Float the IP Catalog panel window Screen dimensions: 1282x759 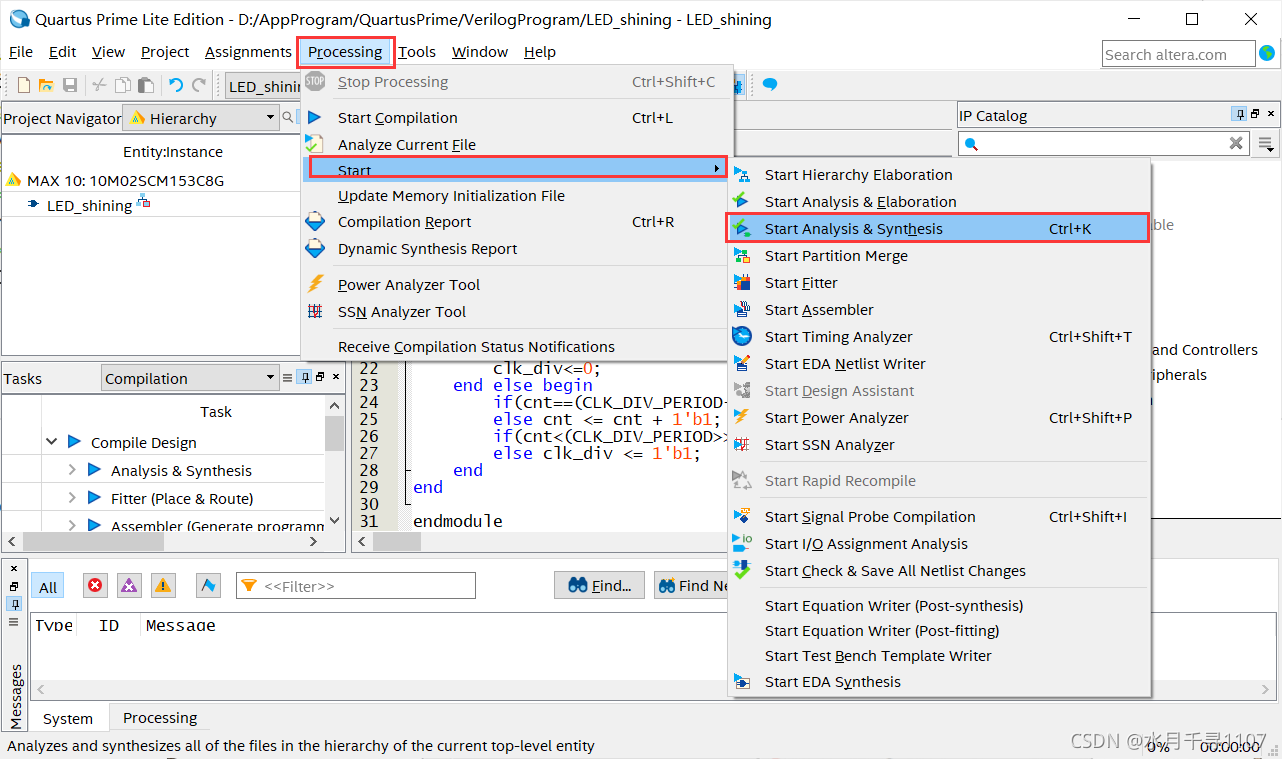(1255, 115)
